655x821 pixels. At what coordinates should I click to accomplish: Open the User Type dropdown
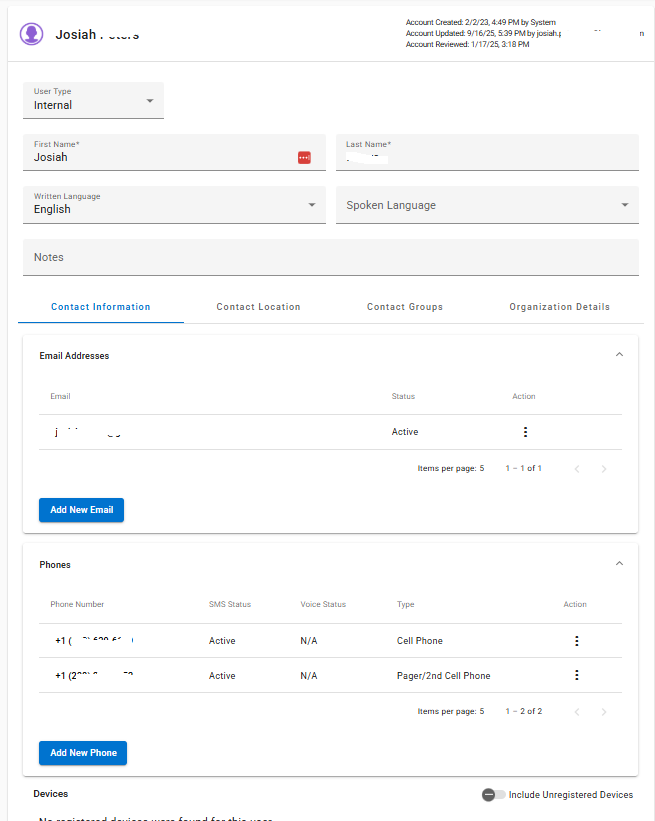click(93, 100)
